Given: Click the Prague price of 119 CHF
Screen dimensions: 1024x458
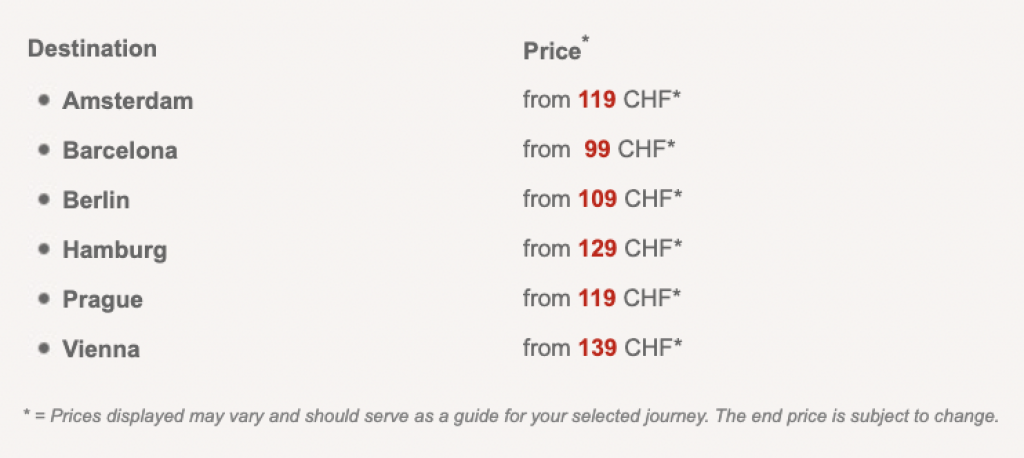Looking at the screenshot, I should pos(602,298).
